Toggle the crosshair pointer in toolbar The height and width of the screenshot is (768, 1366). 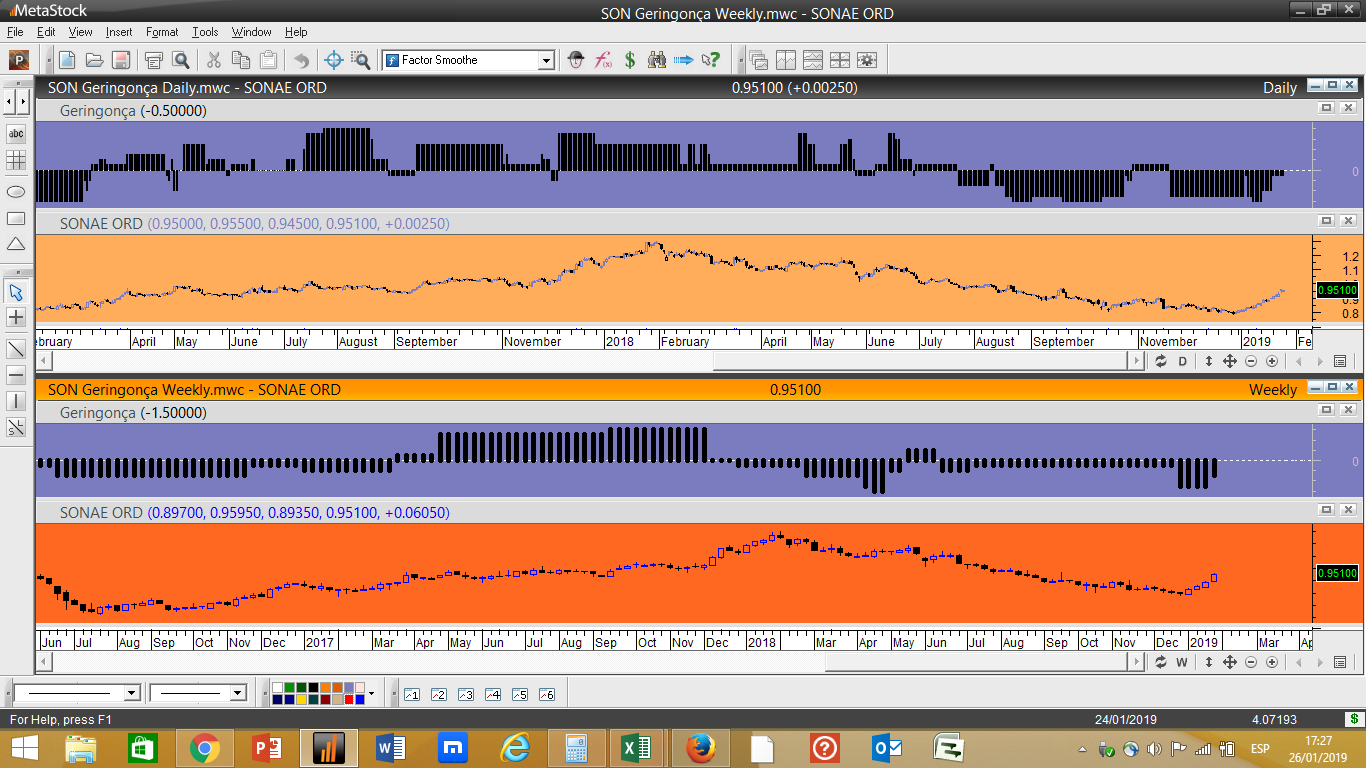click(334, 60)
